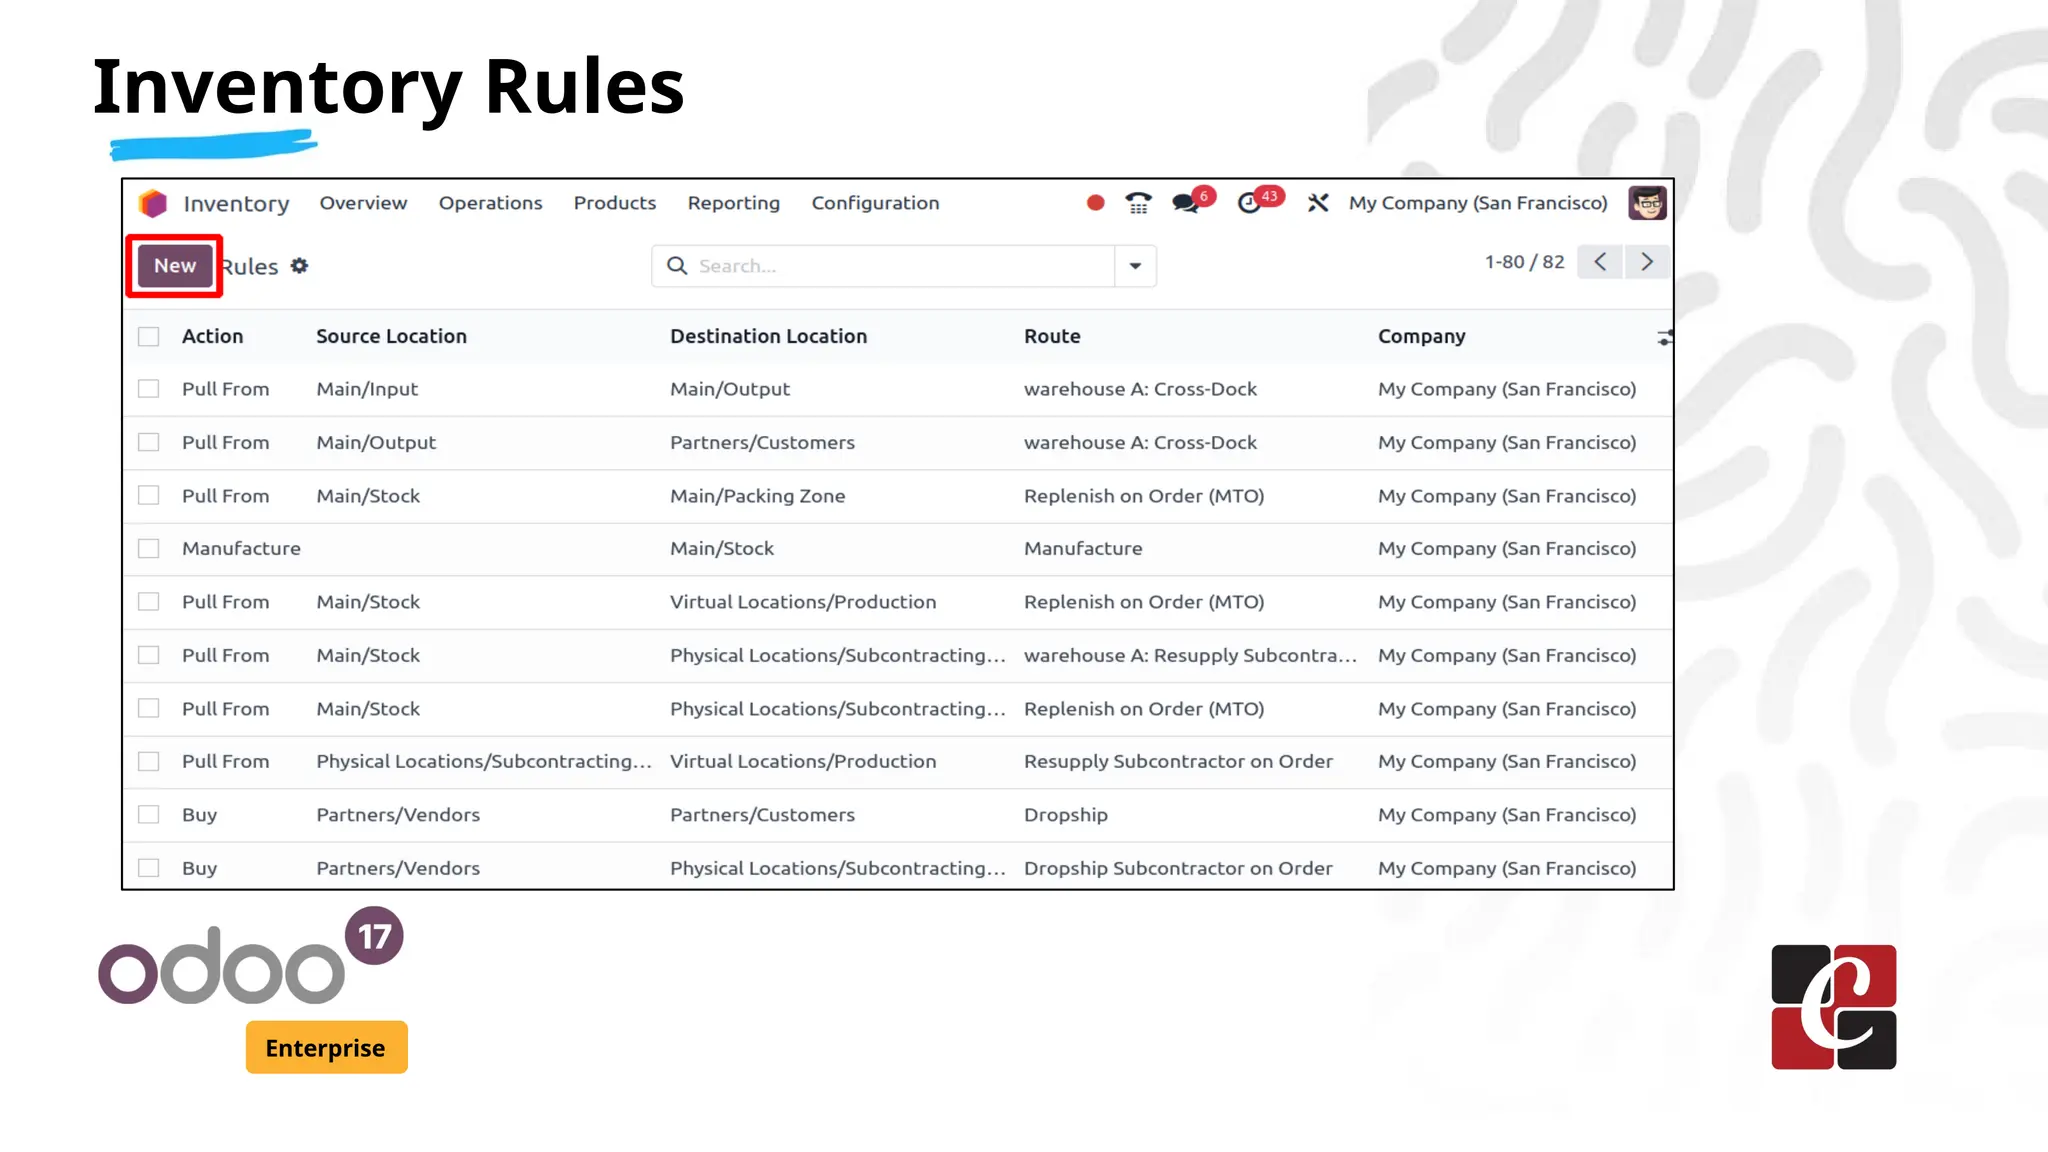The image size is (2048, 1152).
Task: Open the Overview menu
Action: click(363, 203)
